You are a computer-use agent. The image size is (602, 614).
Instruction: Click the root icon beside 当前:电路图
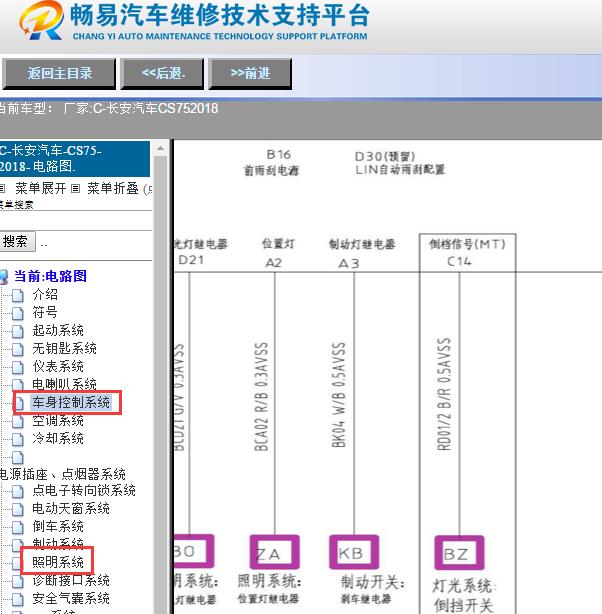pyautogui.click(x=4, y=276)
